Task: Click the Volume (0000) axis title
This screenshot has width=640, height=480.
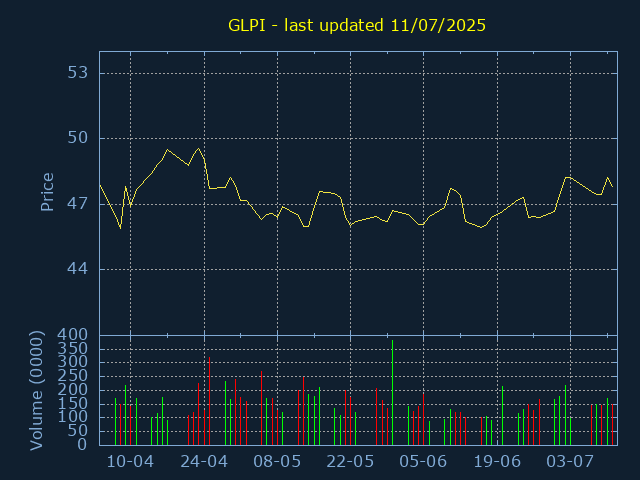Action: [x=36, y=391]
